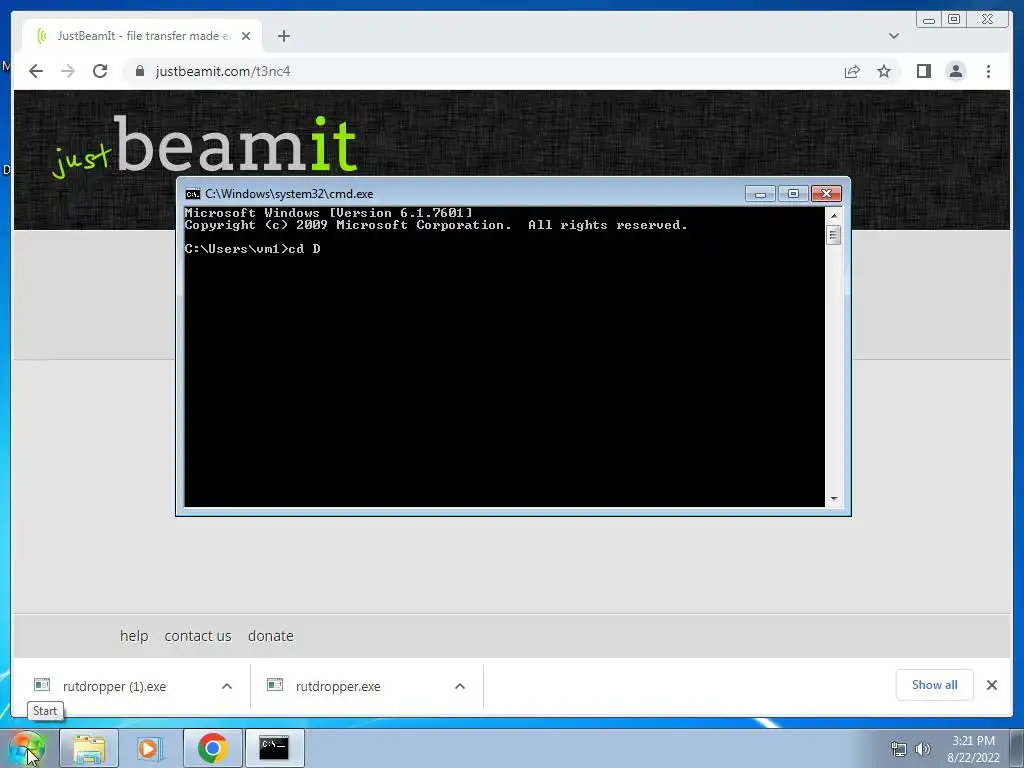
Task: Close the JustBeamIt tab
Action: pos(246,36)
